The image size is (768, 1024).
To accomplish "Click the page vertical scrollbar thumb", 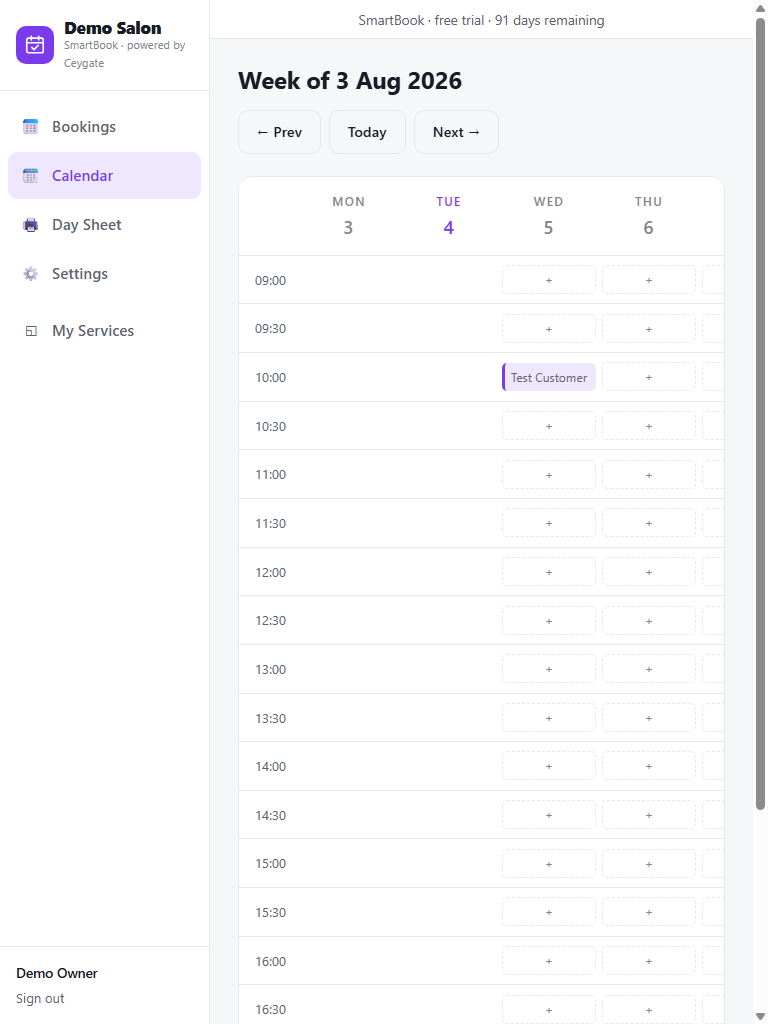I will (760, 414).
